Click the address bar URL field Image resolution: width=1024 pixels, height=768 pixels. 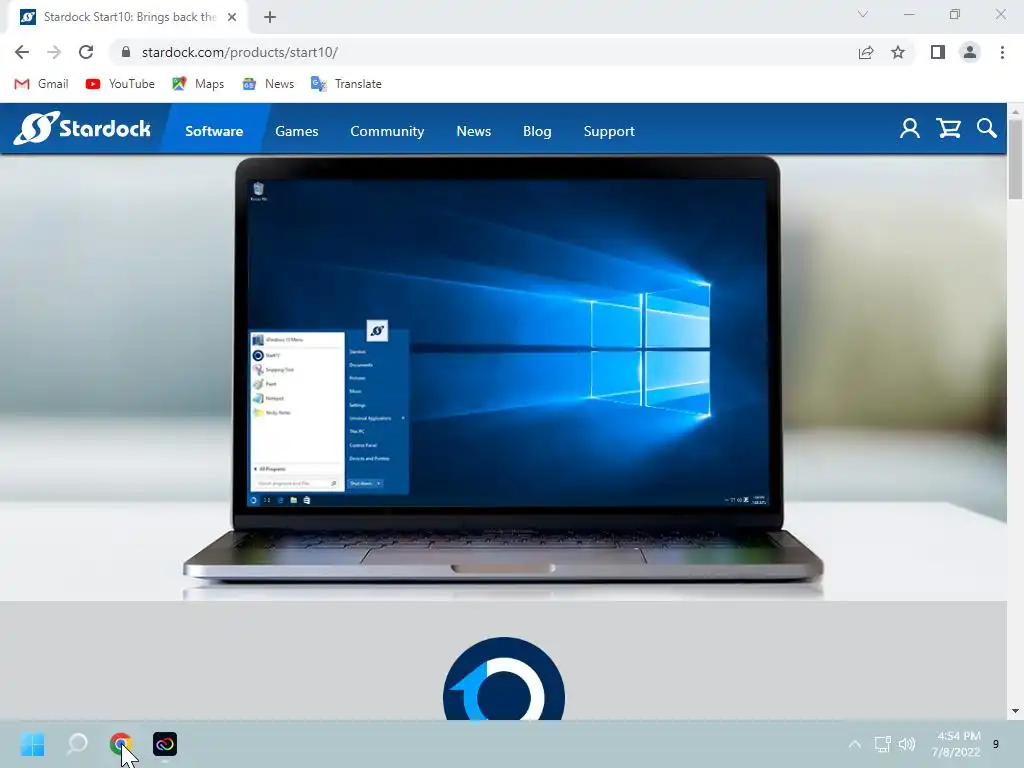tap(483, 52)
